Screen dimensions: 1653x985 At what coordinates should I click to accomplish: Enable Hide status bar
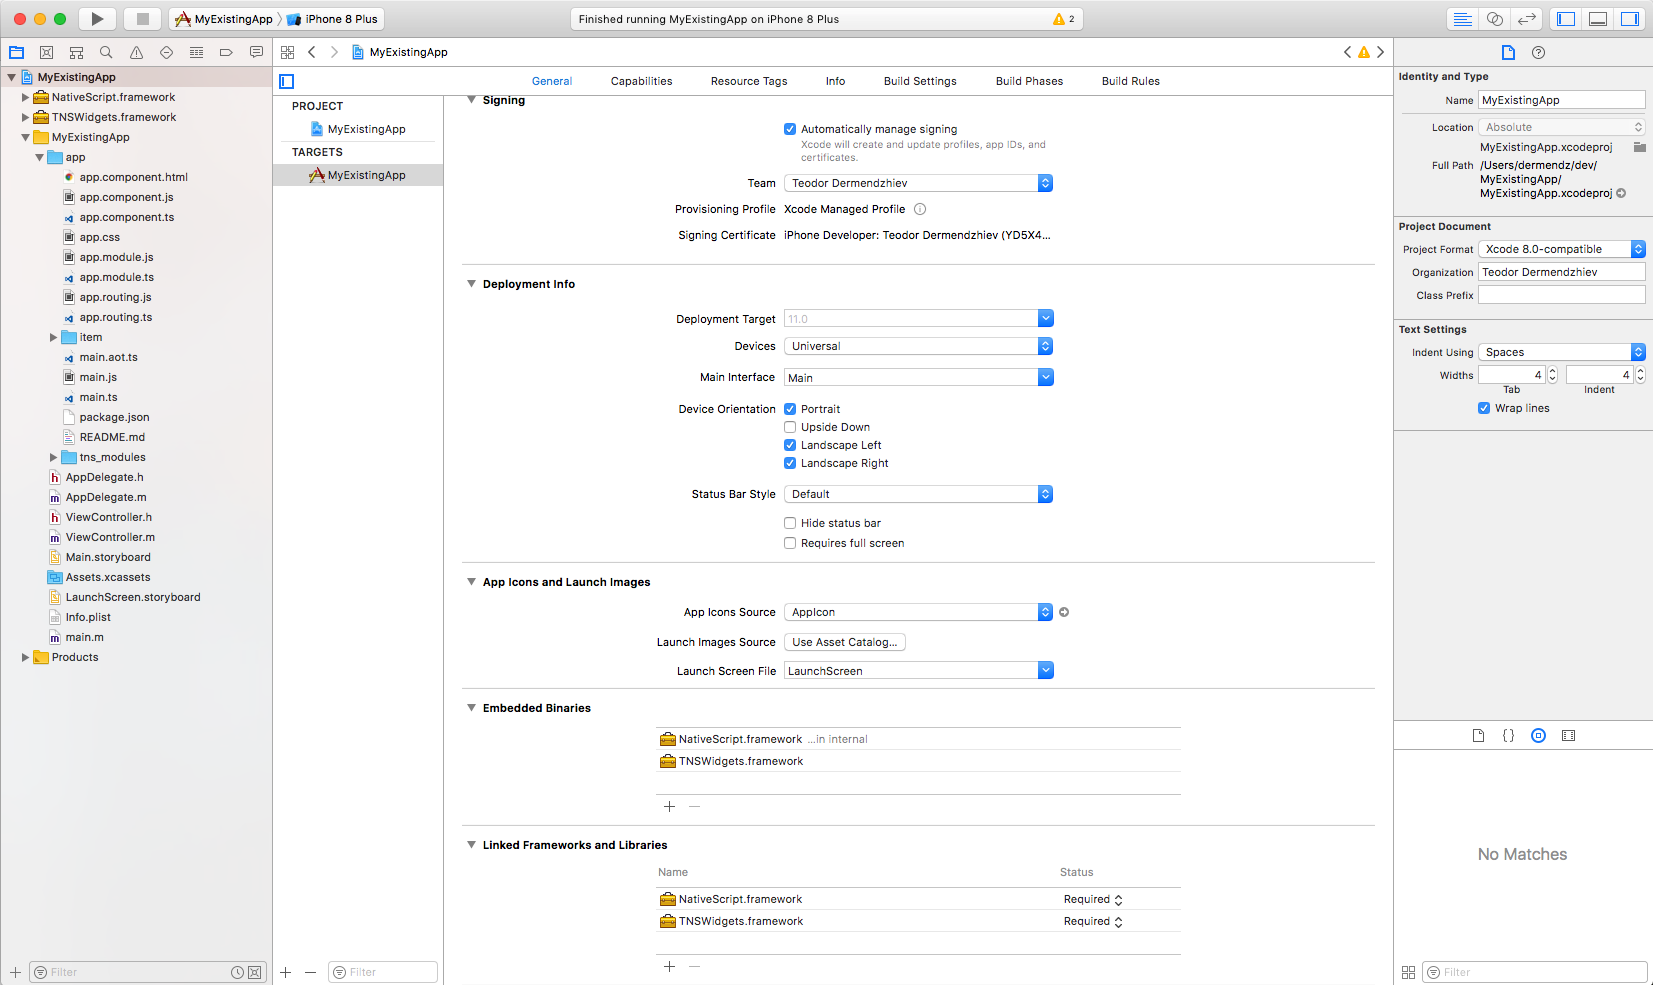coord(790,523)
